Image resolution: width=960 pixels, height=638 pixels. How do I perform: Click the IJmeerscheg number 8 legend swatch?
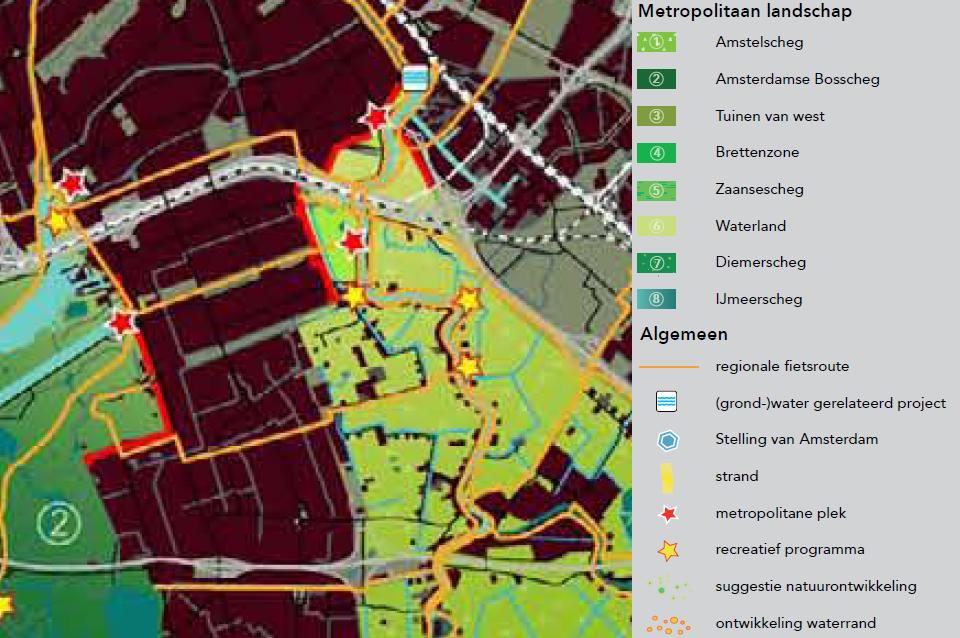(656, 299)
